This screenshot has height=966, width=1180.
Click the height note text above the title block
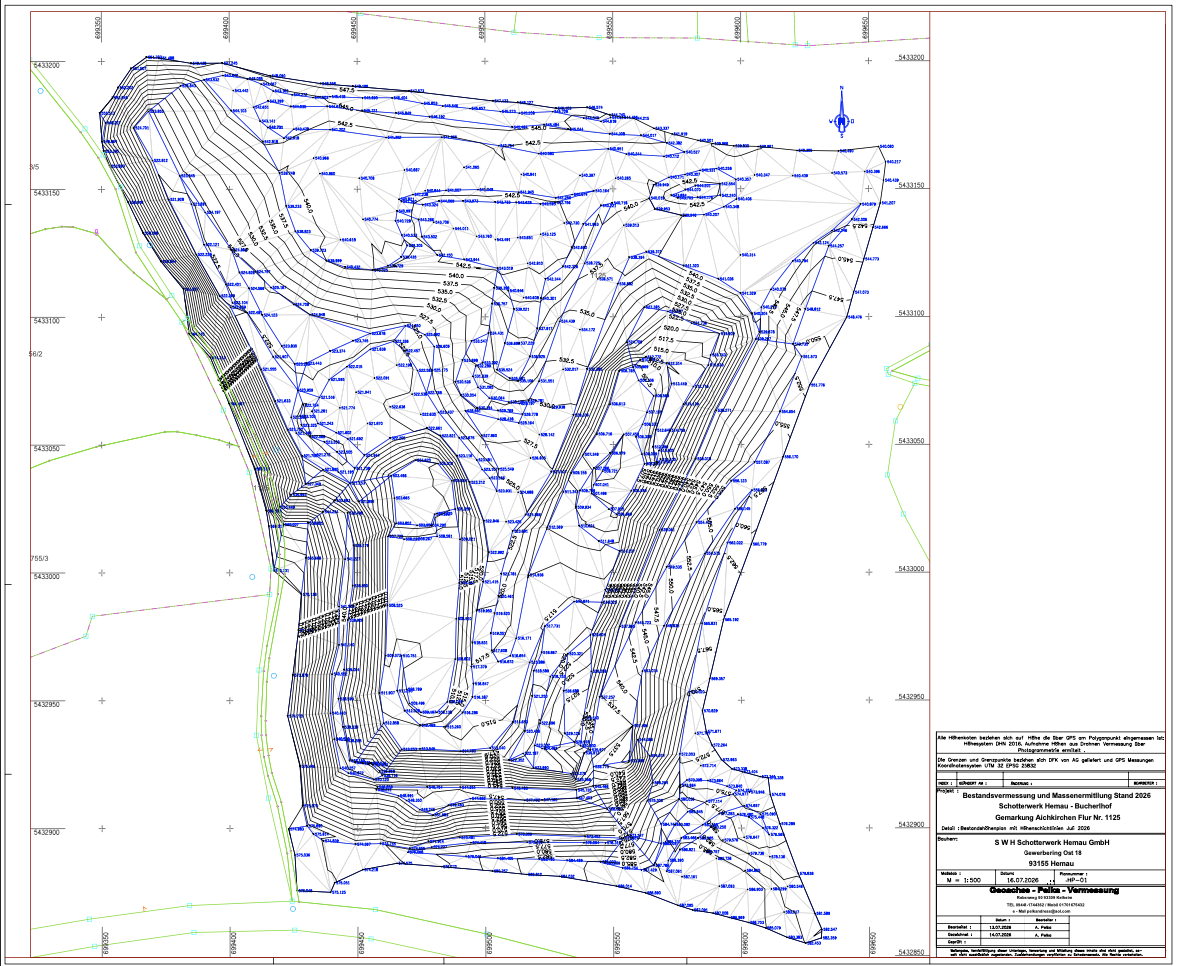click(x=1051, y=744)
